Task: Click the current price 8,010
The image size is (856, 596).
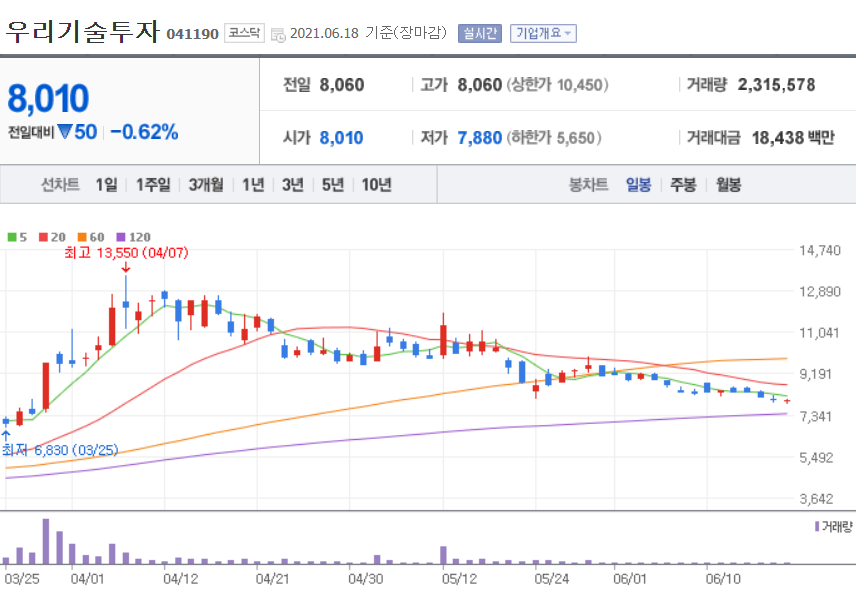Action: (x=48, y=98)
